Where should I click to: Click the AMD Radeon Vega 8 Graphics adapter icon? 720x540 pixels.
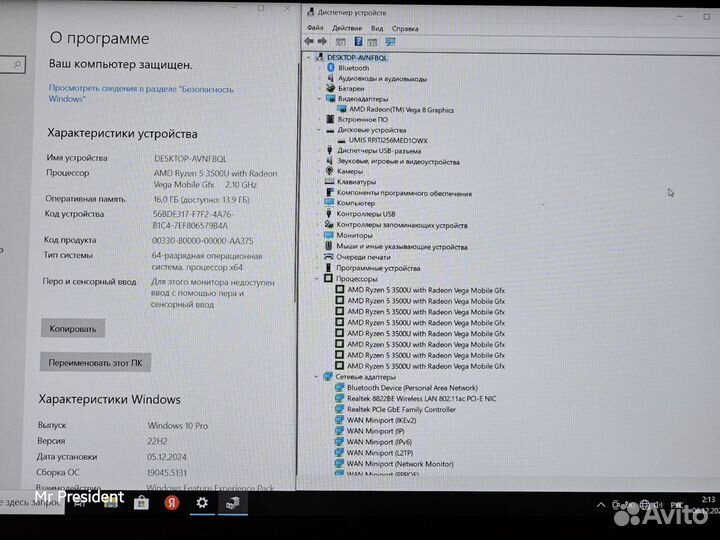[342, 109]
